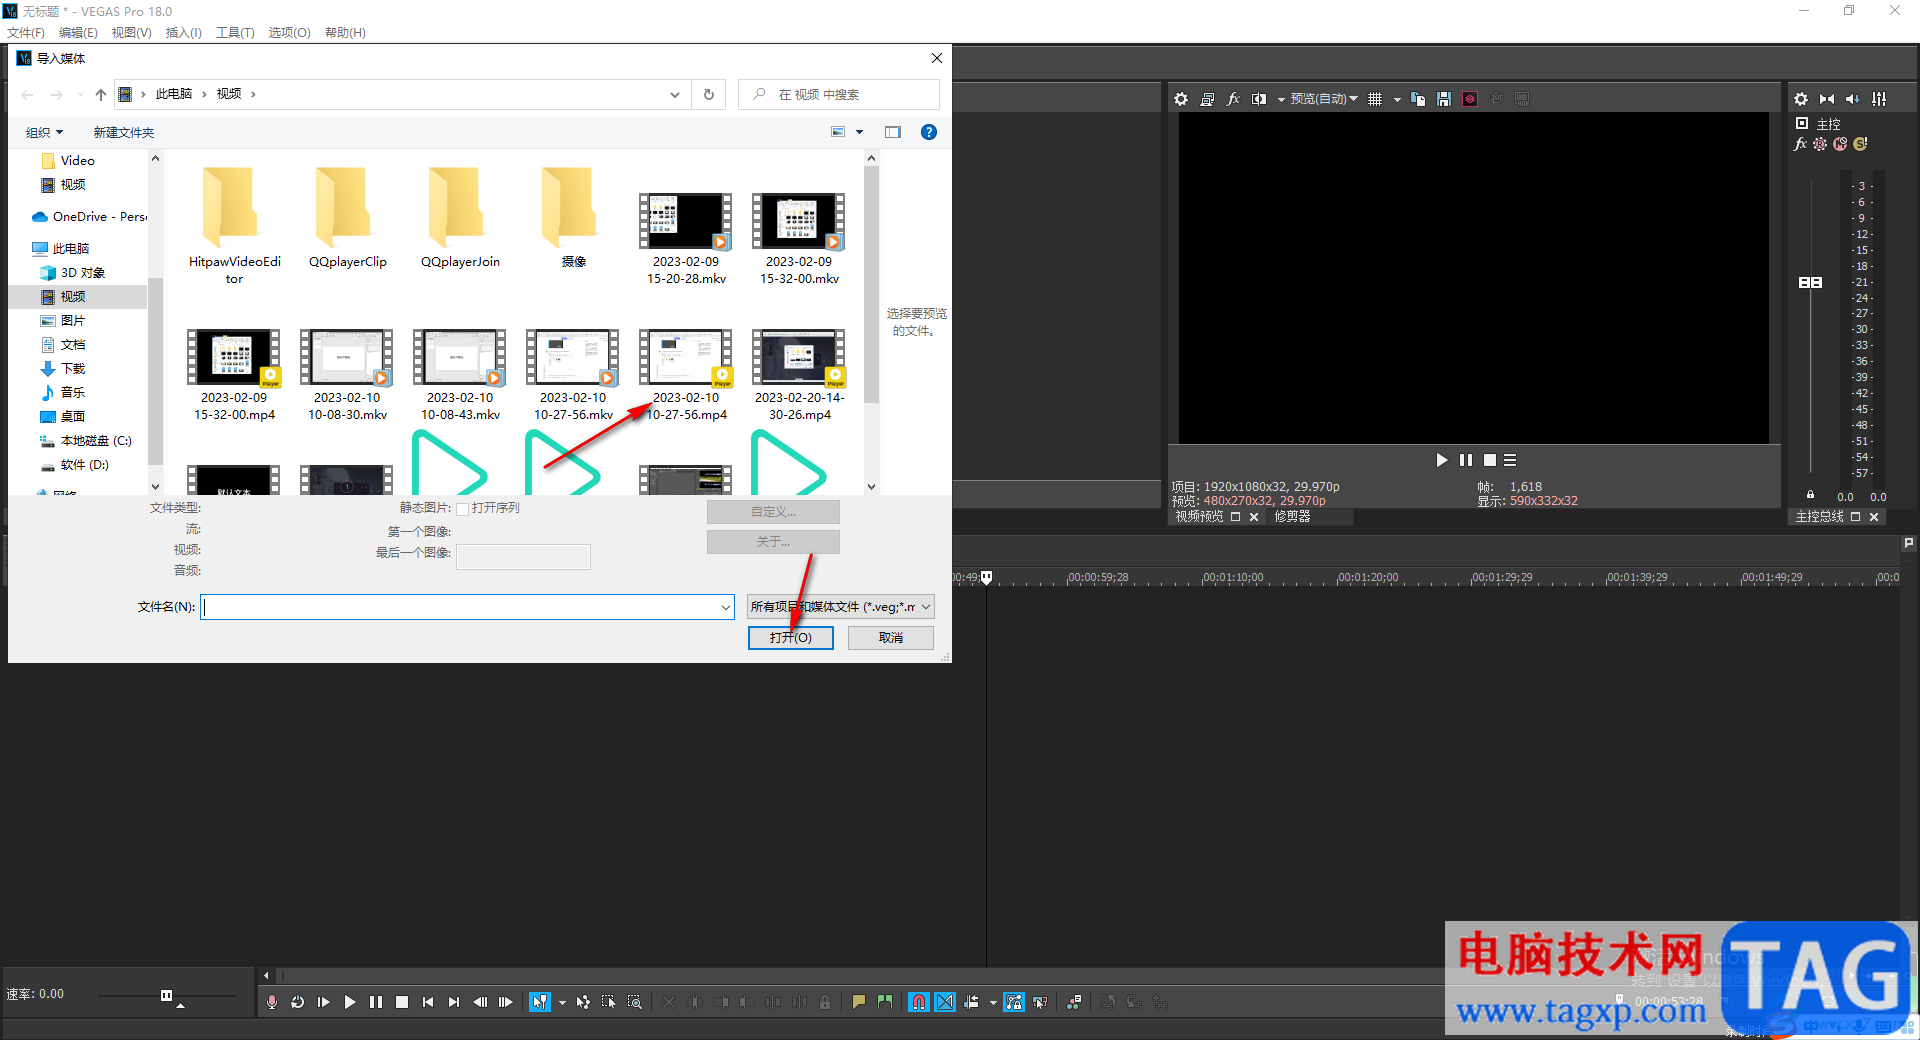Toggle snapping magnet button
This screenshot has width=1920, height=1040.
[919, 1002]
